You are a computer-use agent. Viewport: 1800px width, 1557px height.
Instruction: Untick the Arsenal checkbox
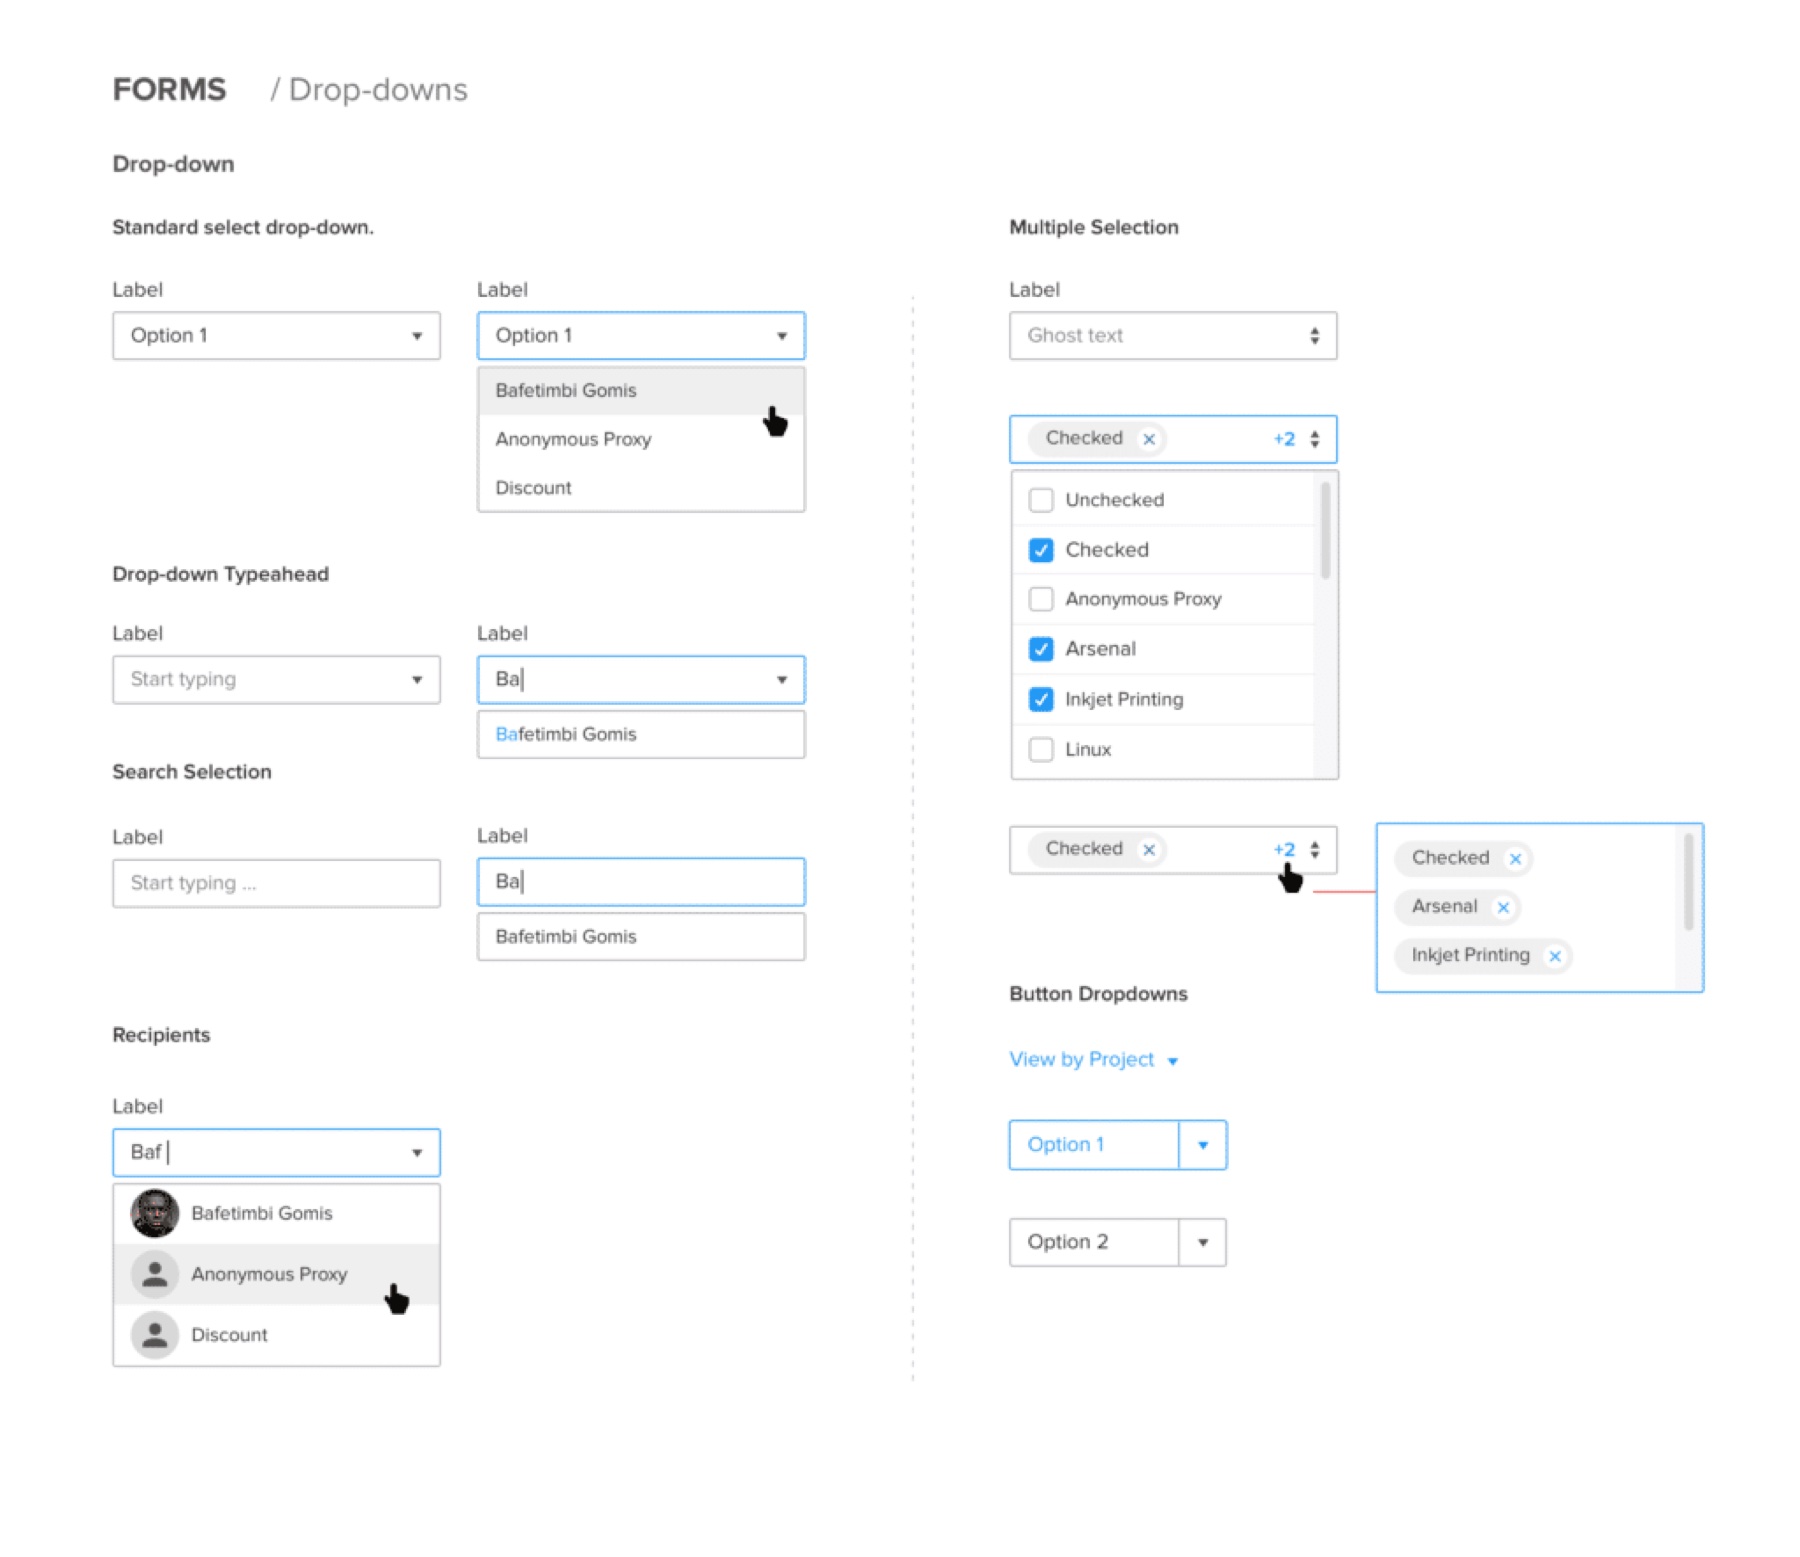pyautogui.click(x=1041, y=649)
